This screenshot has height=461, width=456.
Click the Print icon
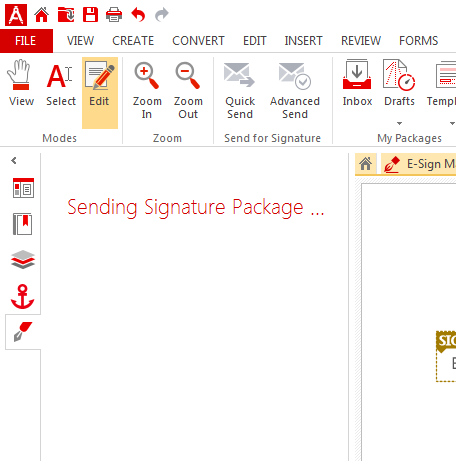[114, 15]
